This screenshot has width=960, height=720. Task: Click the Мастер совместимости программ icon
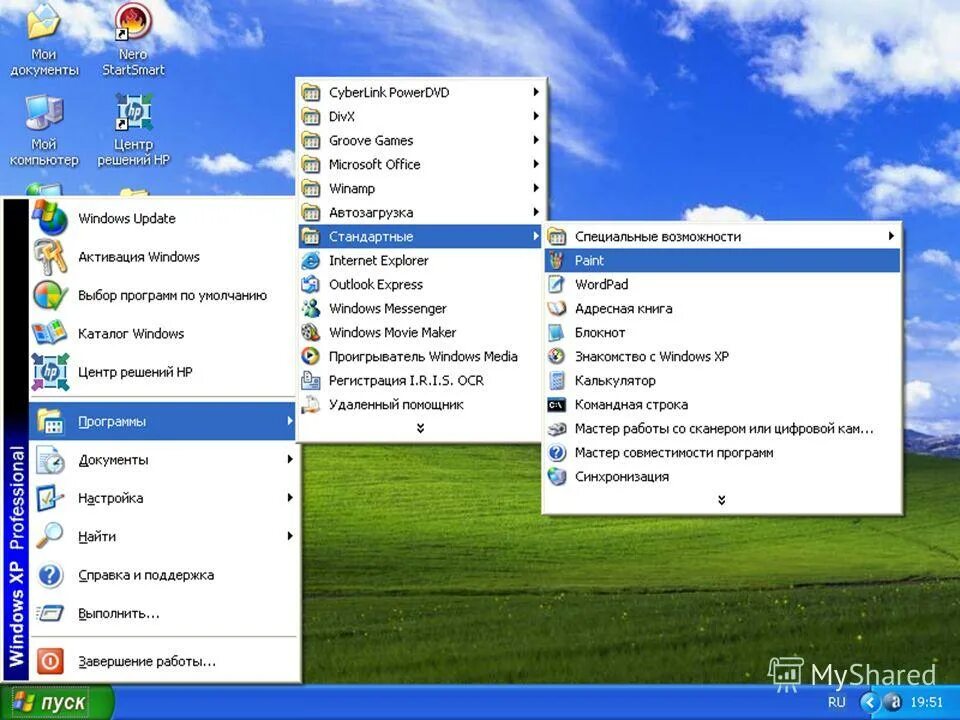click(x=557, y=452)
